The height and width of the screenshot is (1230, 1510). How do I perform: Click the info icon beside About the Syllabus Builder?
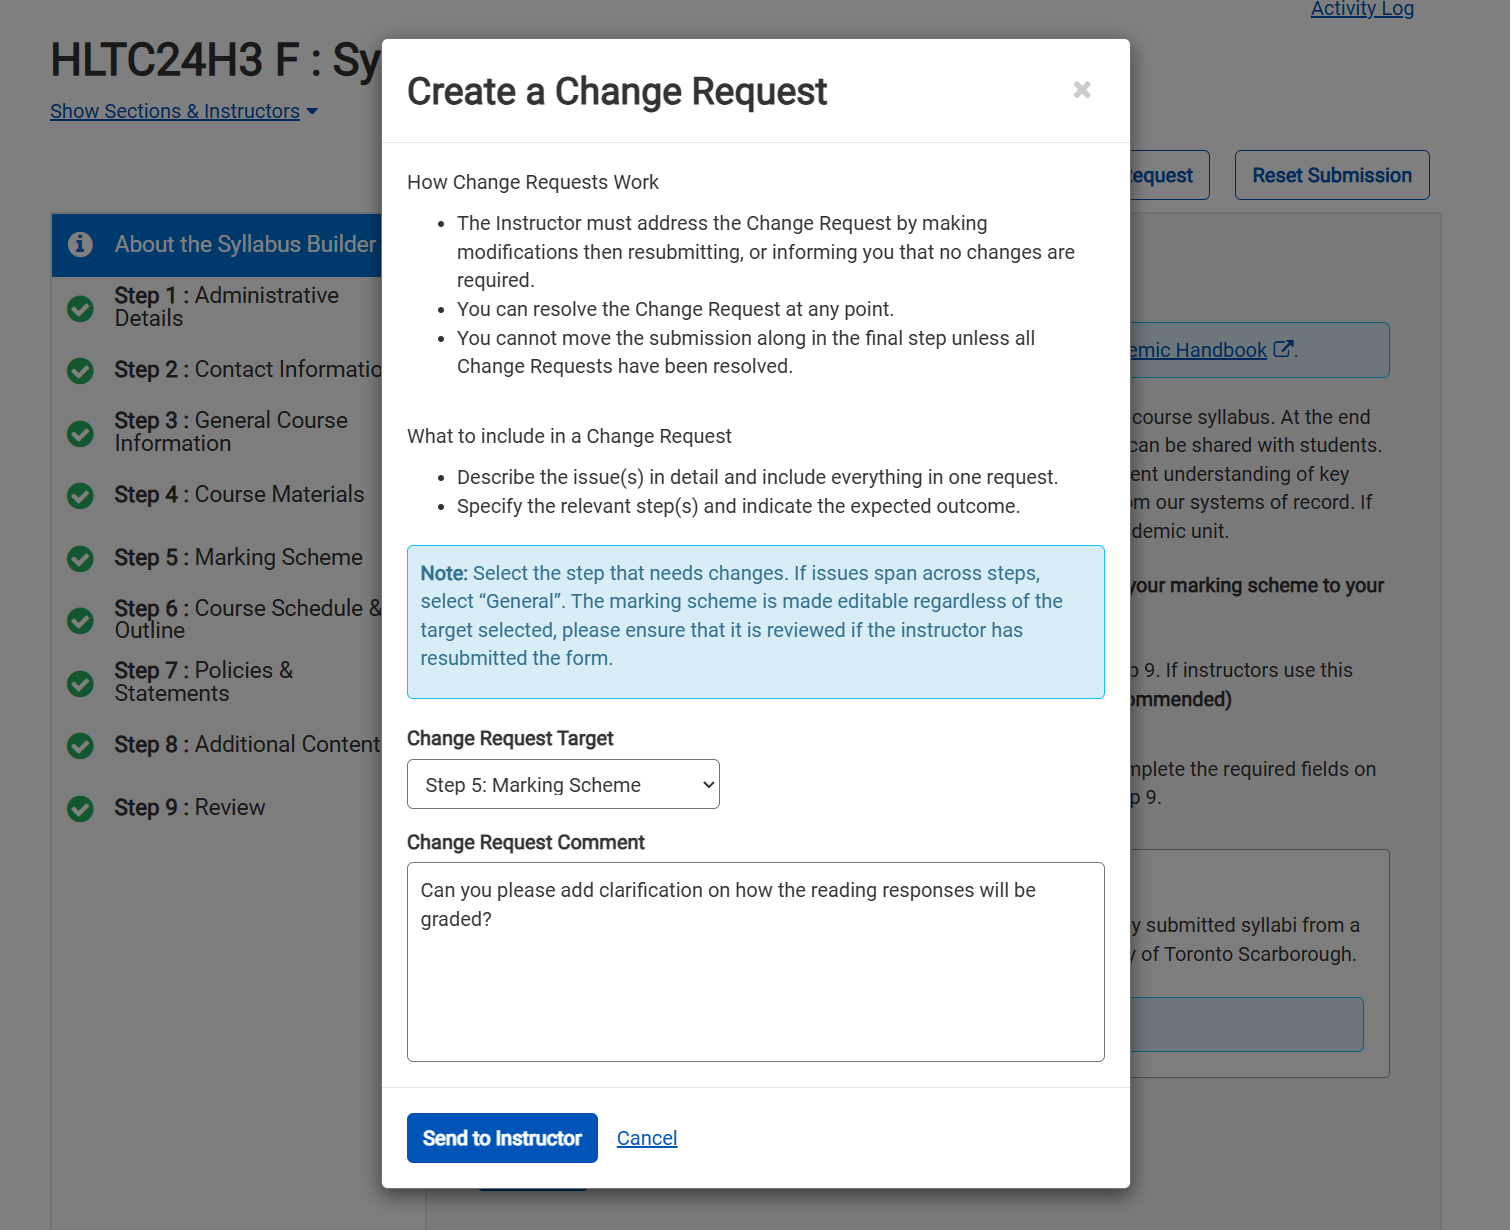pos(80,244)
